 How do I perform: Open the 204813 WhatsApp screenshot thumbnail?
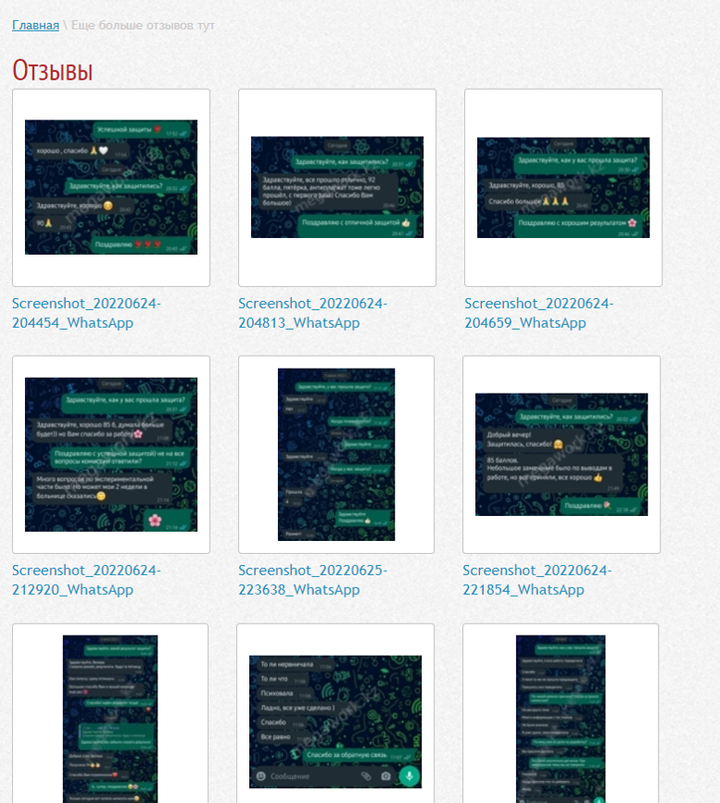pos(337,187)
